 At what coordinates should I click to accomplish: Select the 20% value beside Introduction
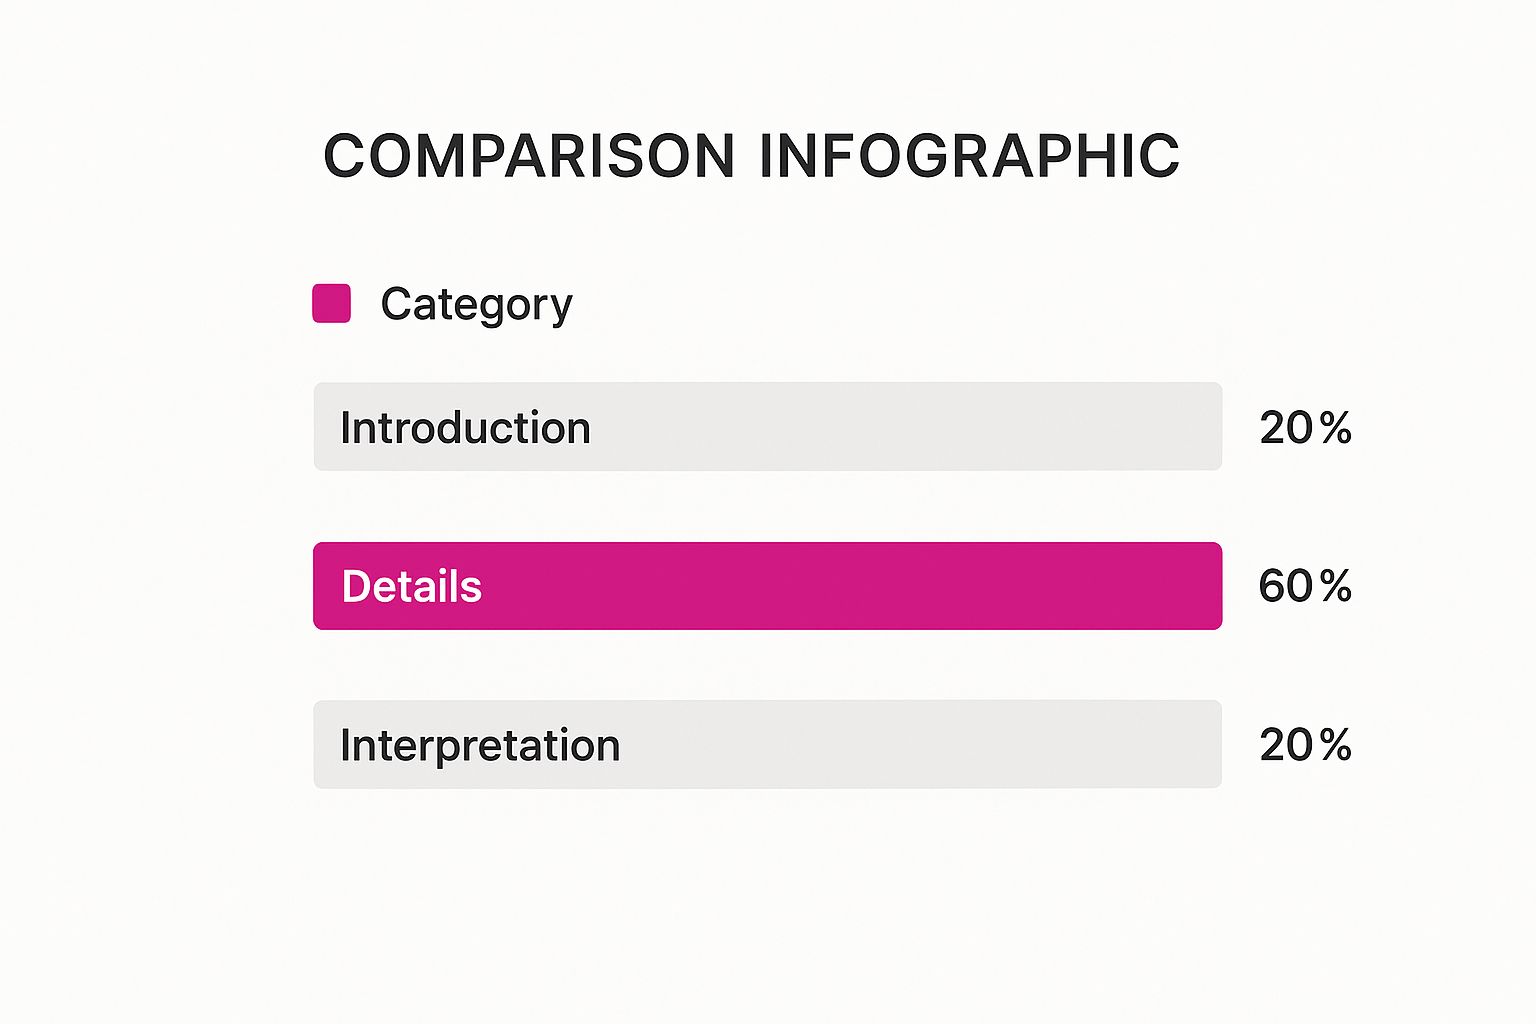pos(1305,428)
